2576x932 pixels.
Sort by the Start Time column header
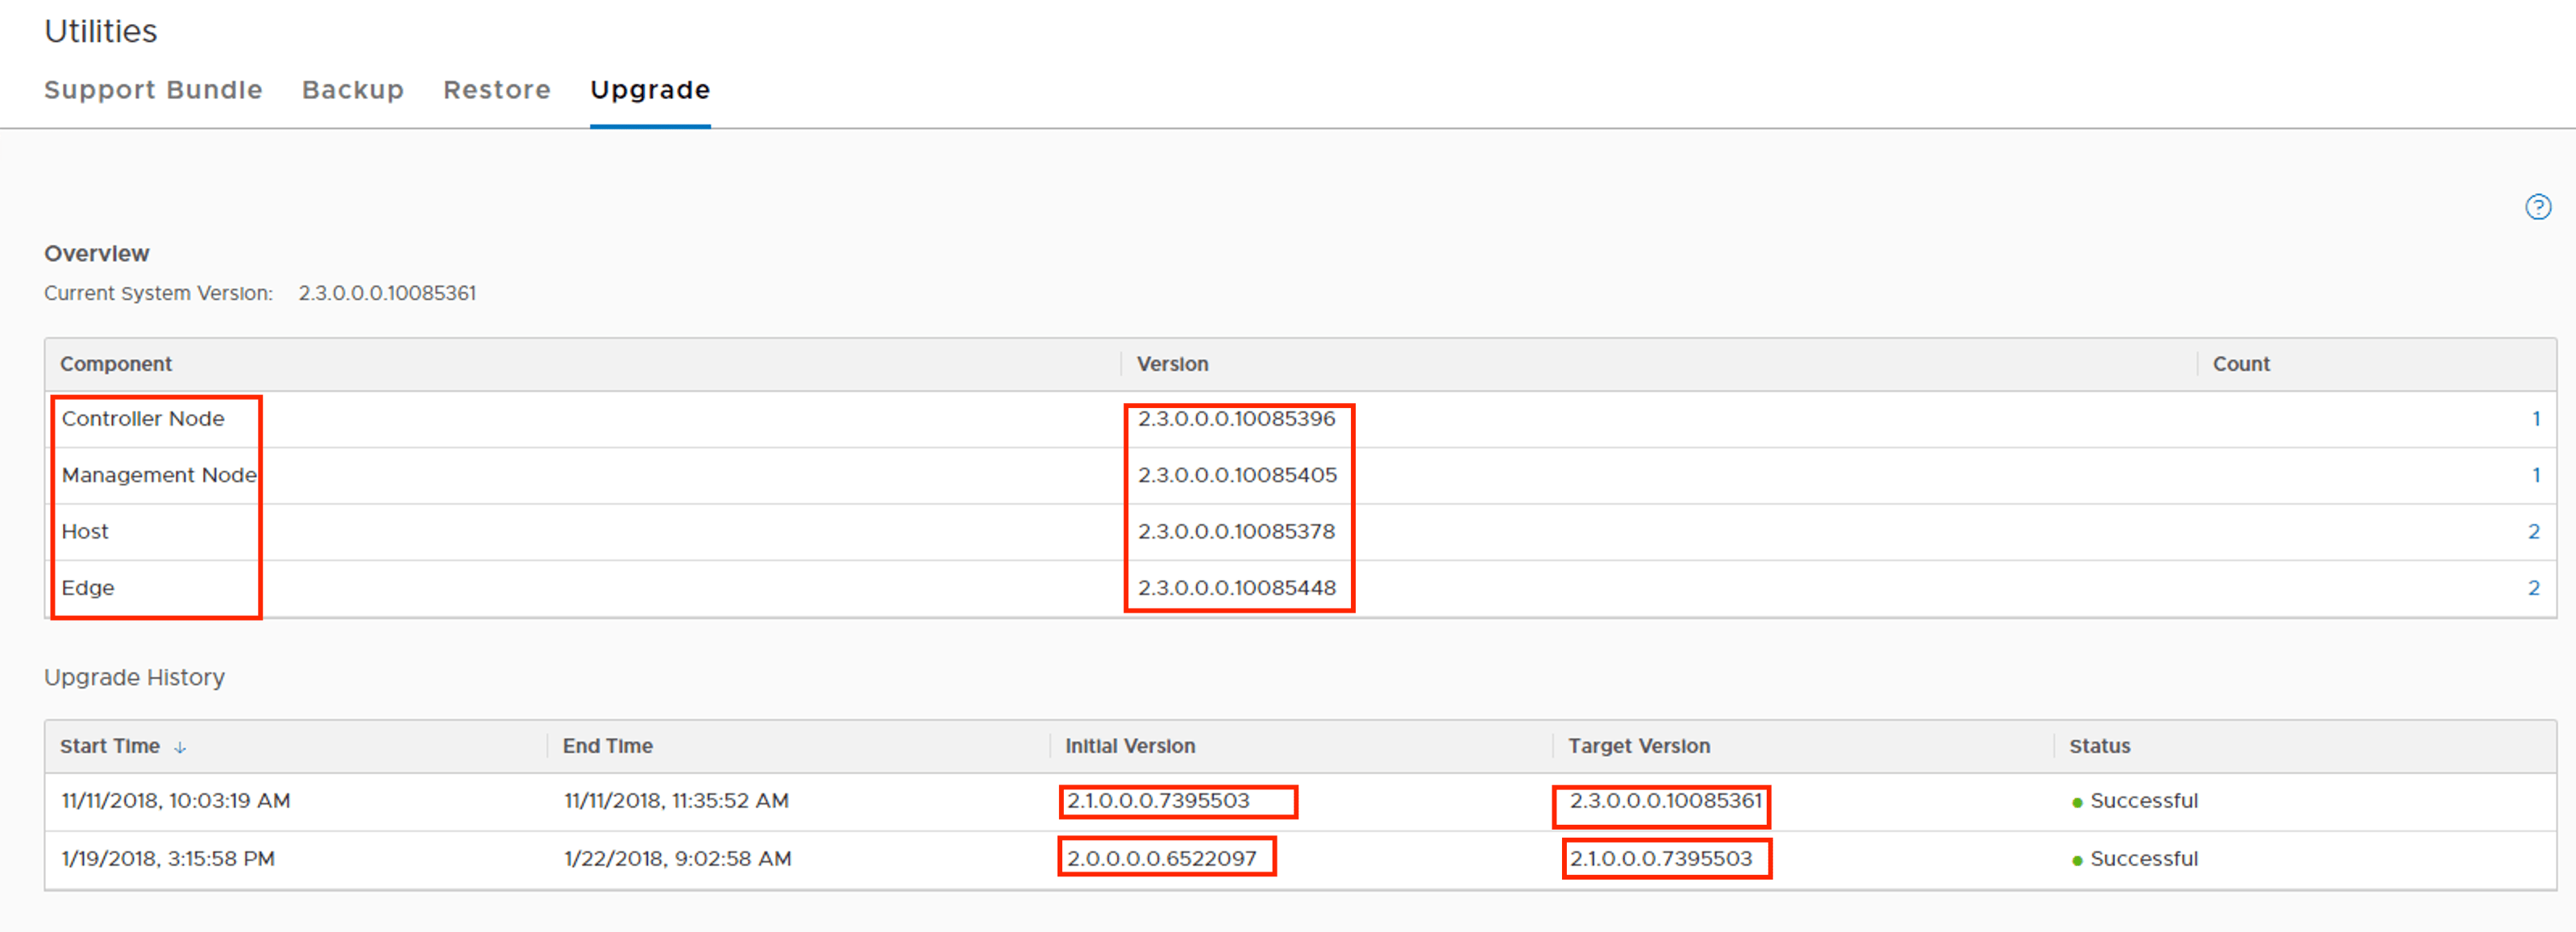pos(110,746)
